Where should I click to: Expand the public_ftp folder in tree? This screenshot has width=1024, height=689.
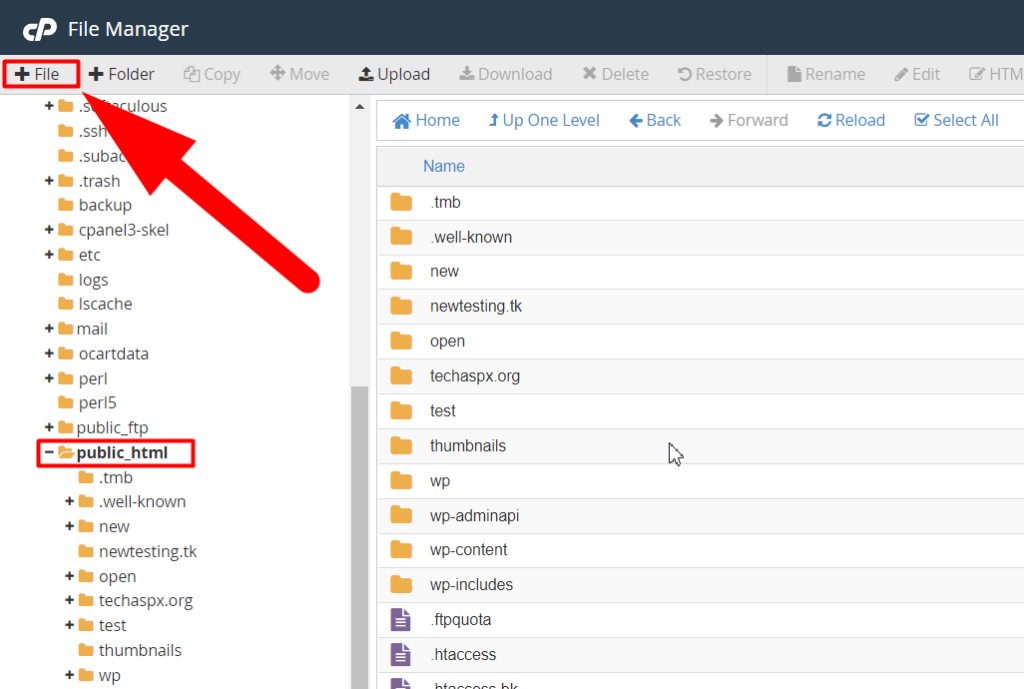pos(49,427)
